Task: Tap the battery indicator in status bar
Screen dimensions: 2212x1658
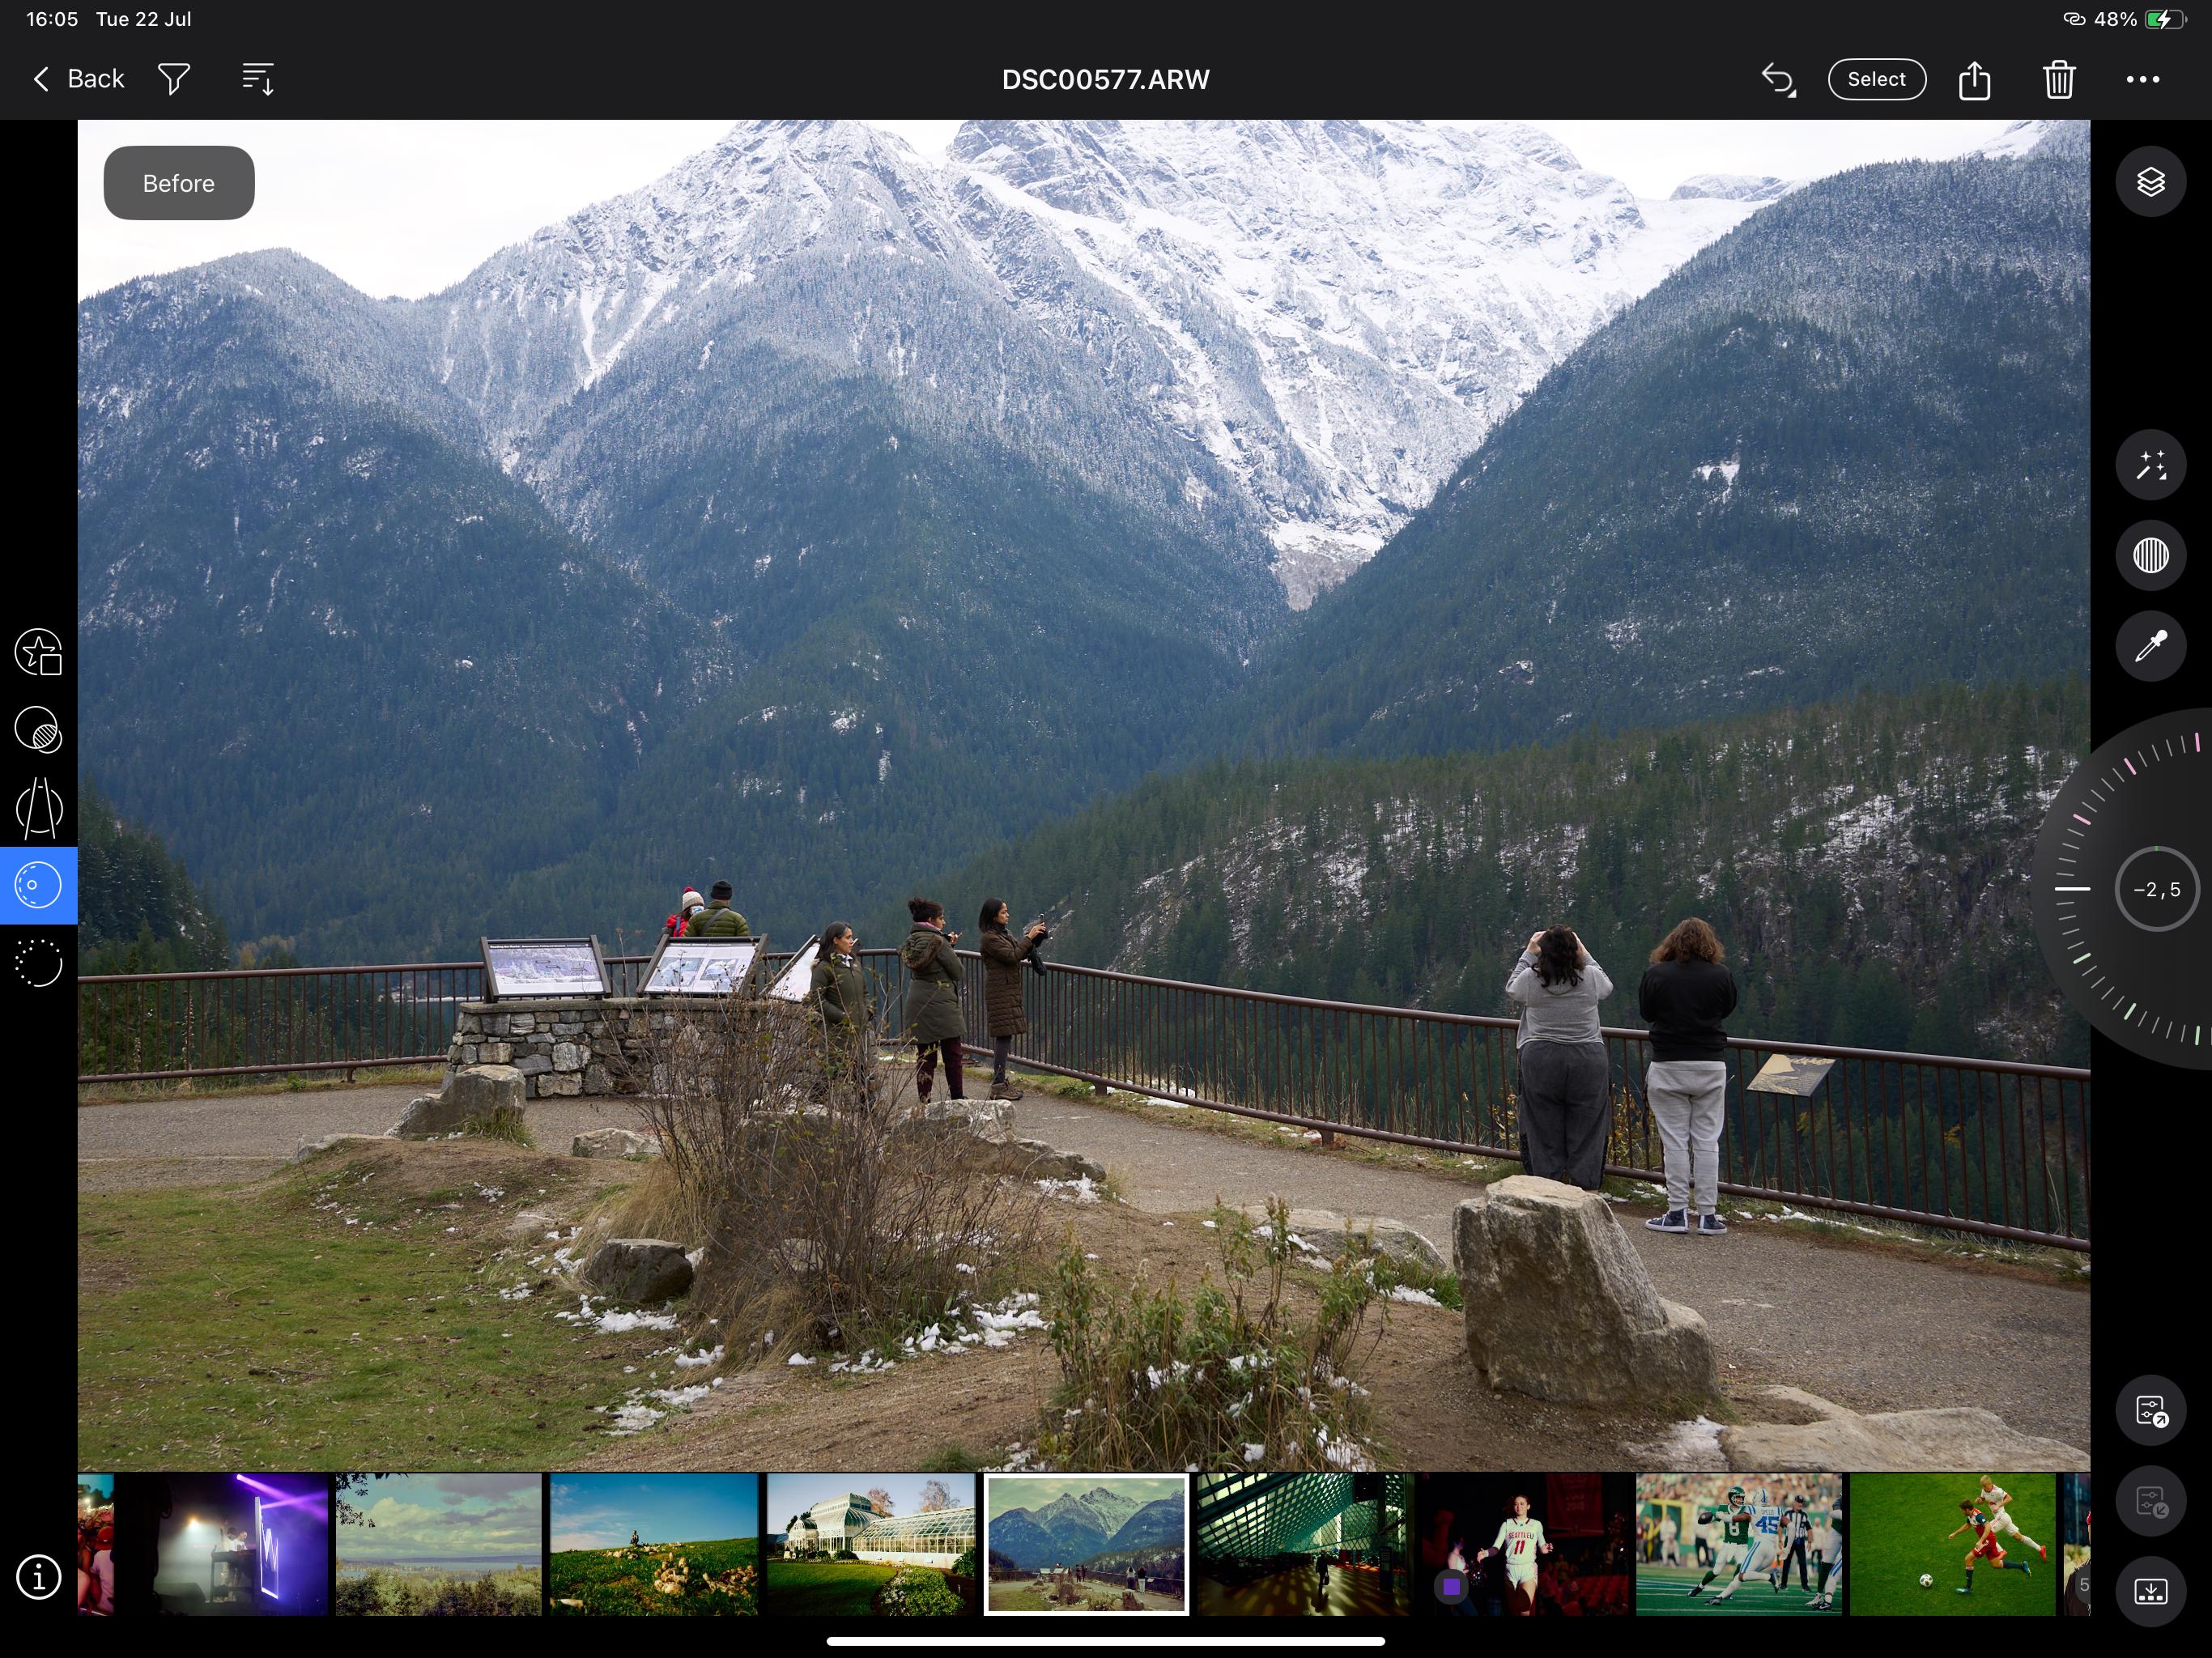Action: [x=2164, y=19]
